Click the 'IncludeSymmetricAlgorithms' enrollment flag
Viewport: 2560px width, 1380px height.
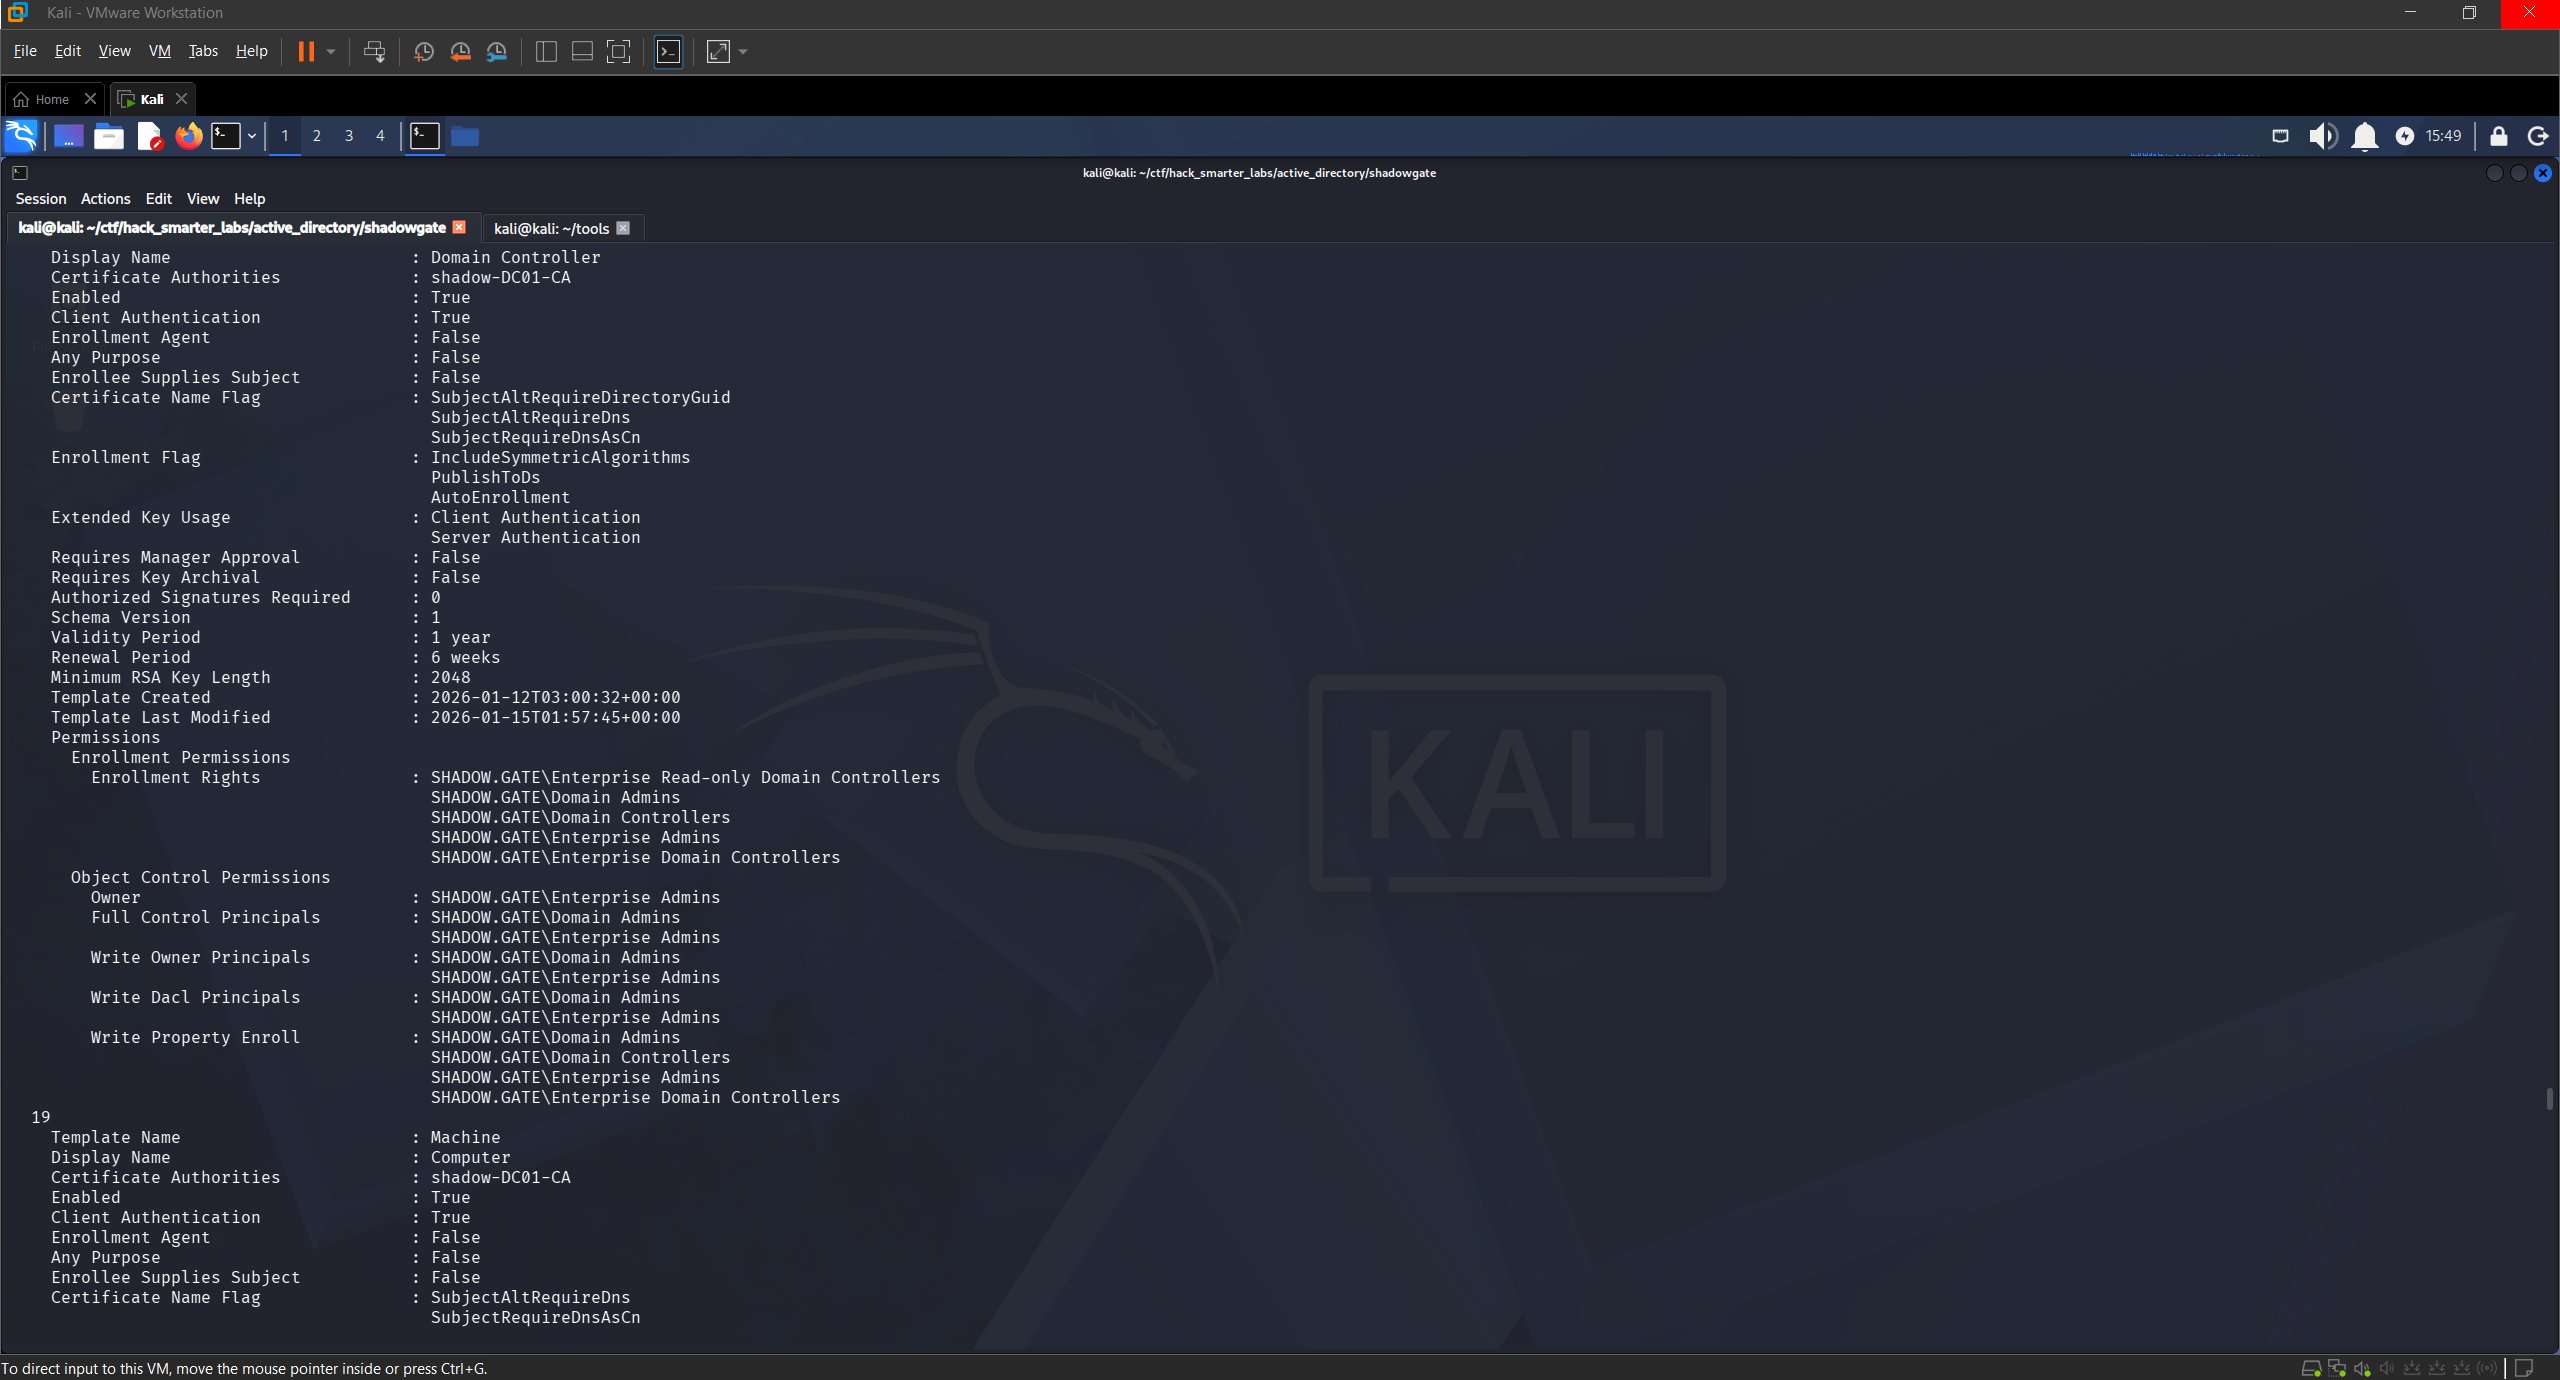(560, 457)
